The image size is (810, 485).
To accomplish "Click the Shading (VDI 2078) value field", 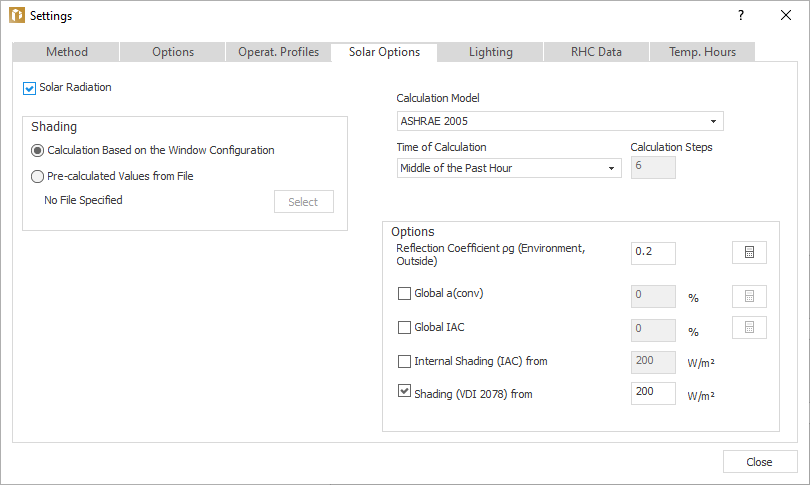I will click(x=653, y=393).
